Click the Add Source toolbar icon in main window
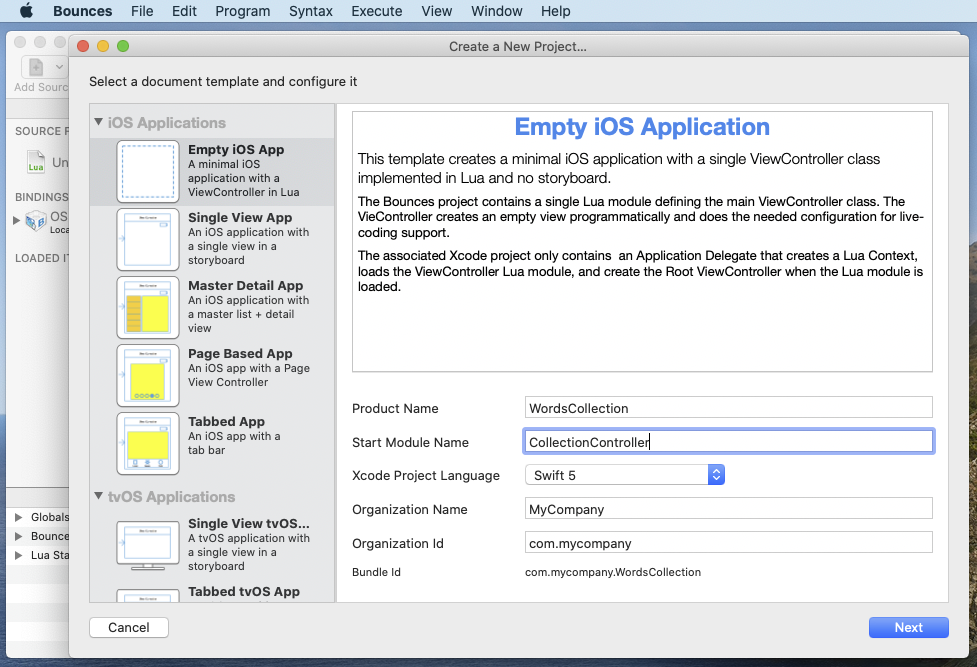977x667 pixels. (36, 67)
